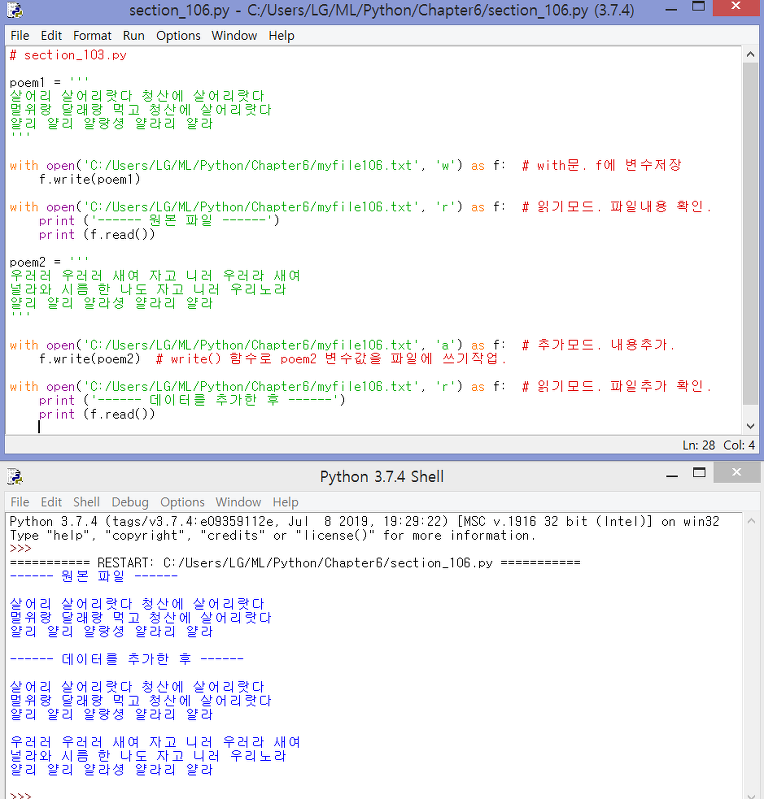This screenshot has height=799, width=764.
Task: Maximize the Python 3.7.4 Shell window
Action: 699,473
